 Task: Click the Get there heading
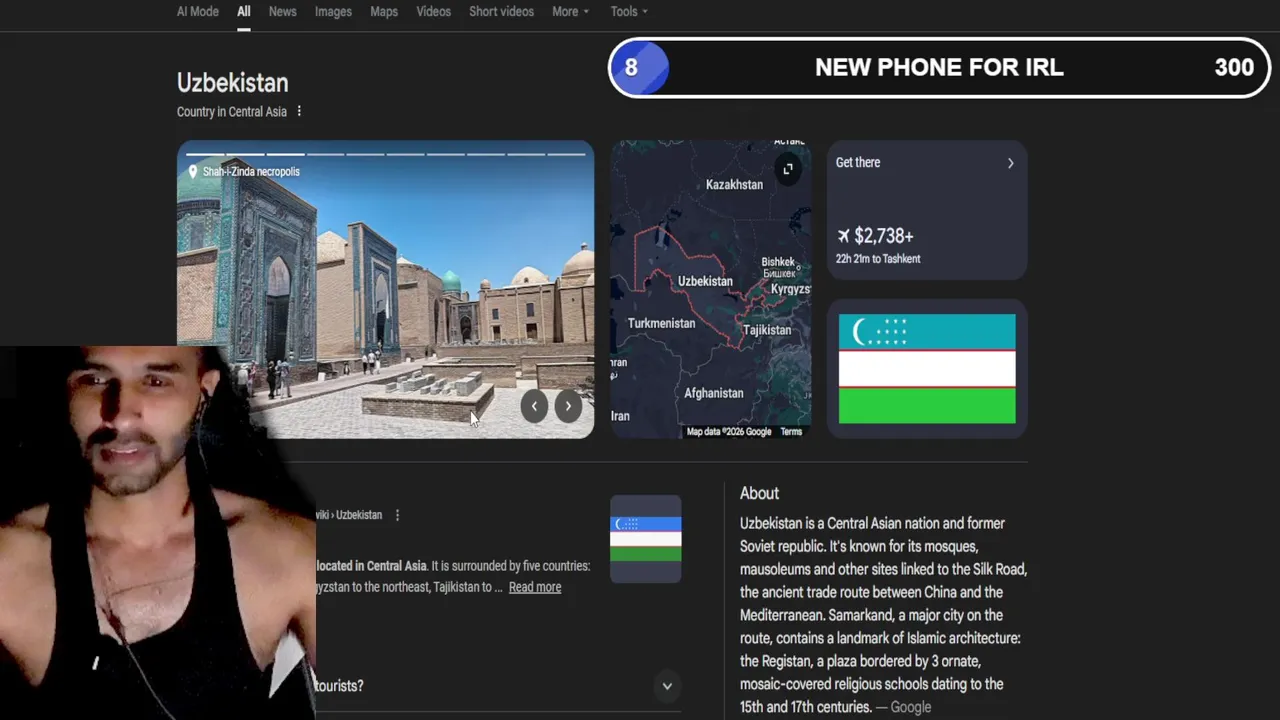coord(858,162)
